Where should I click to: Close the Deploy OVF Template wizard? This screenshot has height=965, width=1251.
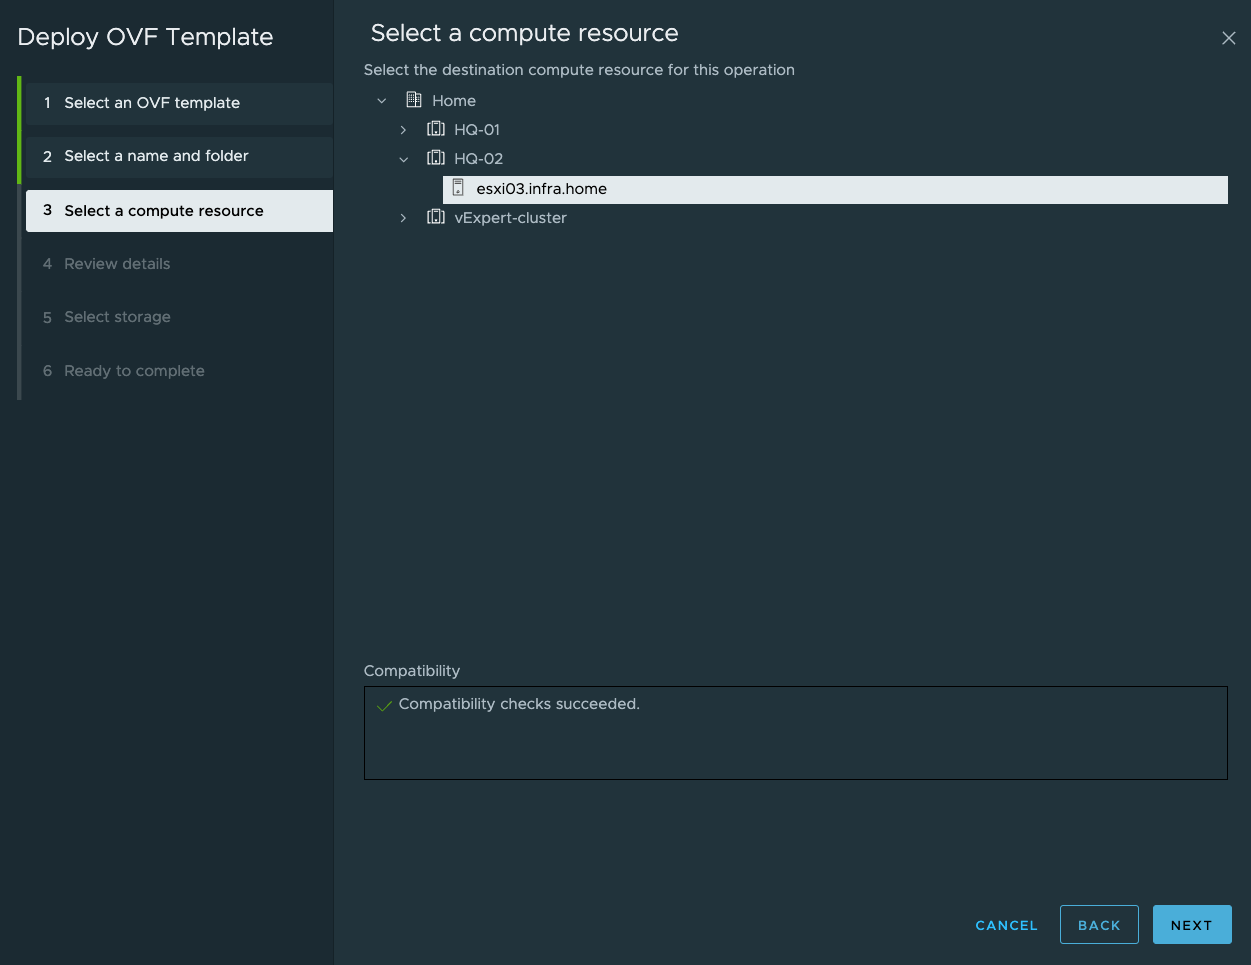pos(1228,38)
